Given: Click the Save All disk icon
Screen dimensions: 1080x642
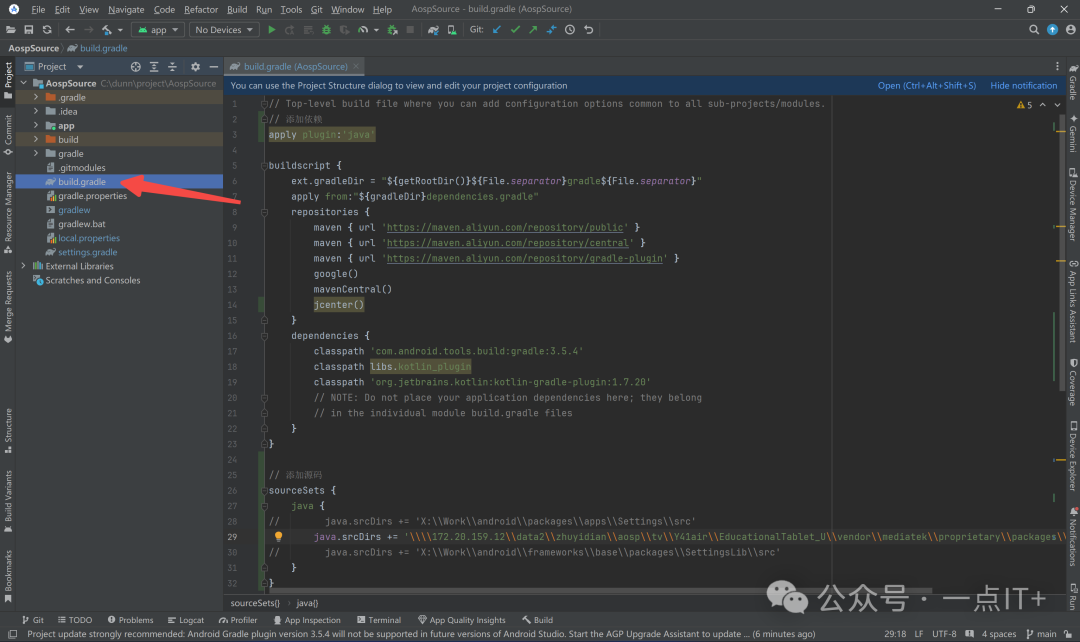Looking at the screenshot, I should (28, 30).
